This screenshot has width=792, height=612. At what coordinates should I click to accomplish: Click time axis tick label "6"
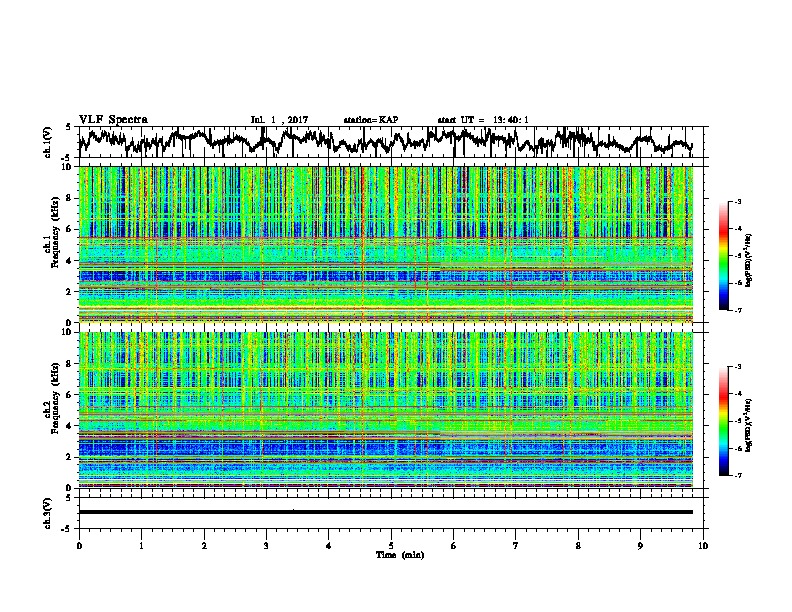coord(454,546)
